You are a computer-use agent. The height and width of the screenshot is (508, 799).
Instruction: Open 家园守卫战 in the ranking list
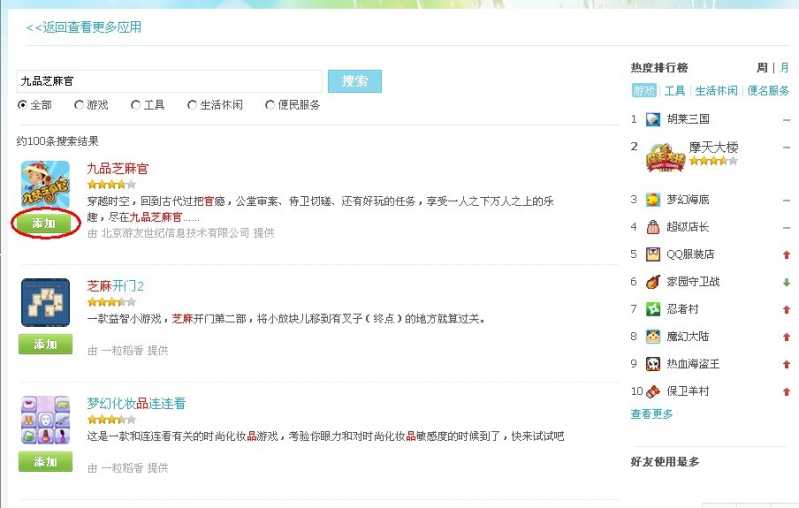point(693,281)
